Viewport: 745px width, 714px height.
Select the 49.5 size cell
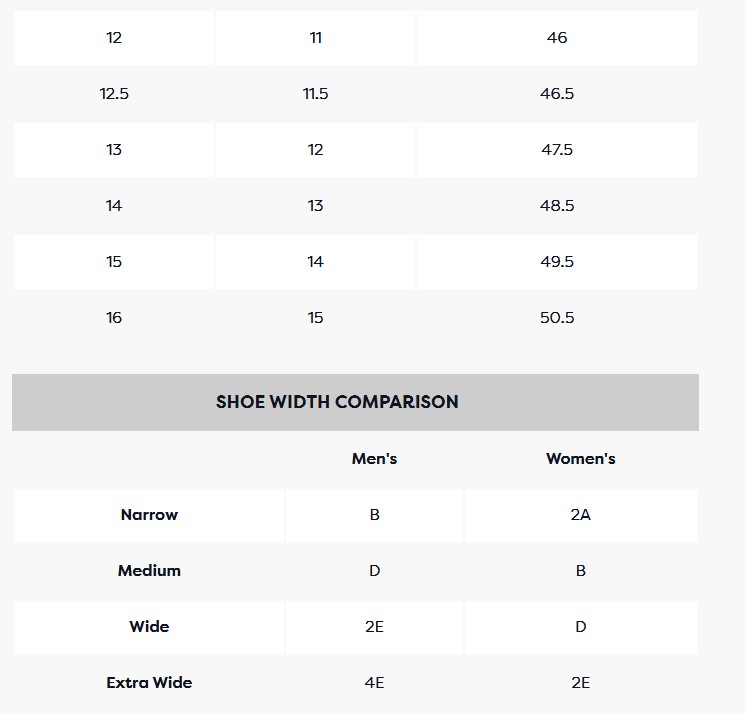[557, 262]
